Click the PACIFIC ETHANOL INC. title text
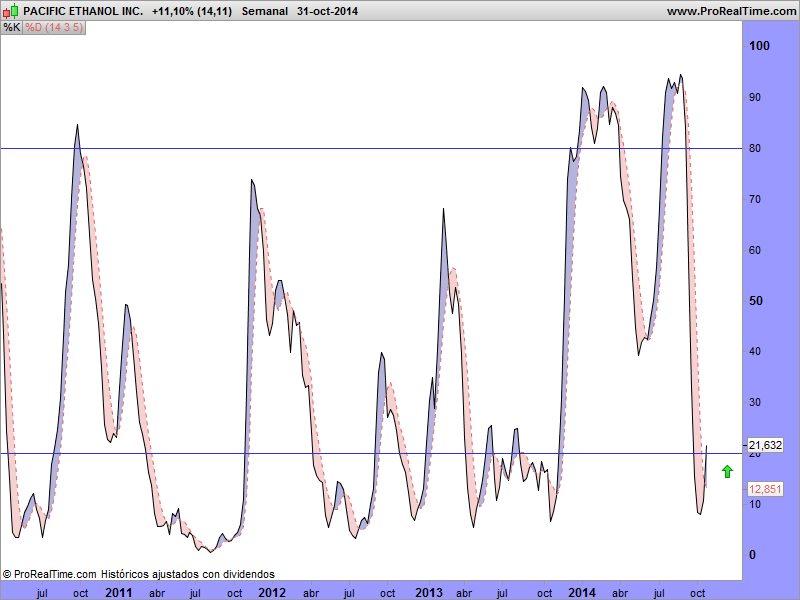This screenshot has width=800, height=600. click(x=83, y=11)
